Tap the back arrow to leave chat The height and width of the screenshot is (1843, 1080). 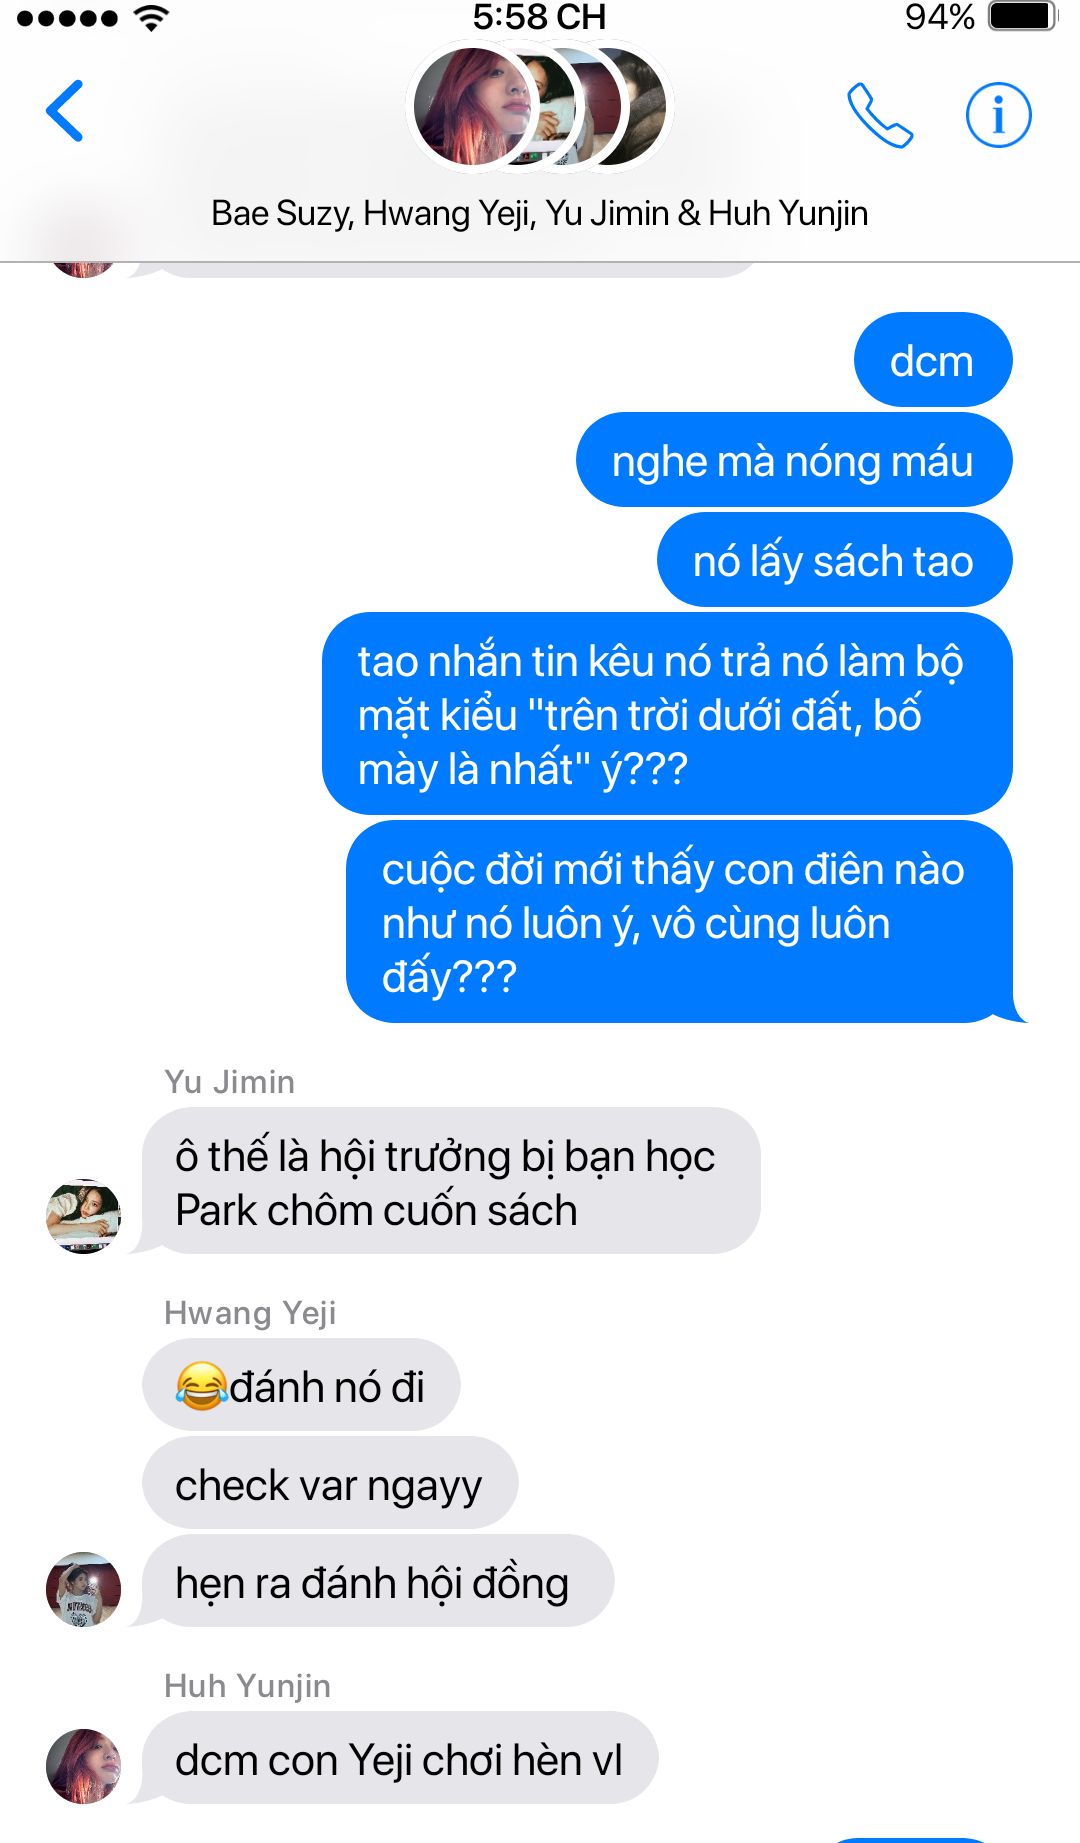click(x=65, y=111)
